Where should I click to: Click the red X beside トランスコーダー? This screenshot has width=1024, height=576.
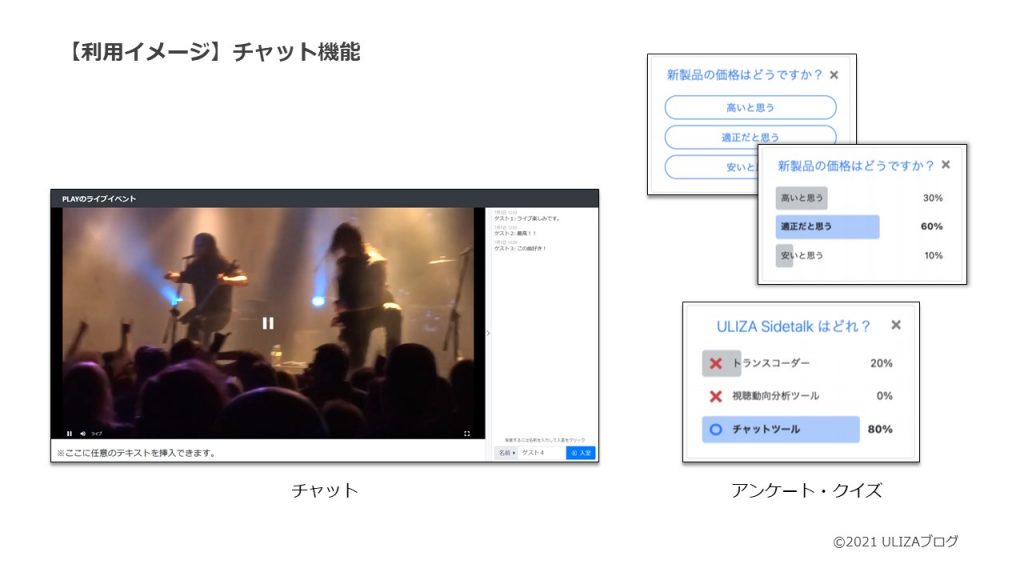[x=715, y=363]
